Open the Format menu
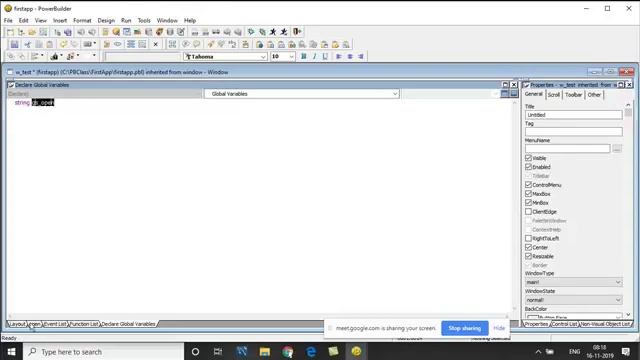The height and width of the screenshot is (360, 640). (82, 20)
